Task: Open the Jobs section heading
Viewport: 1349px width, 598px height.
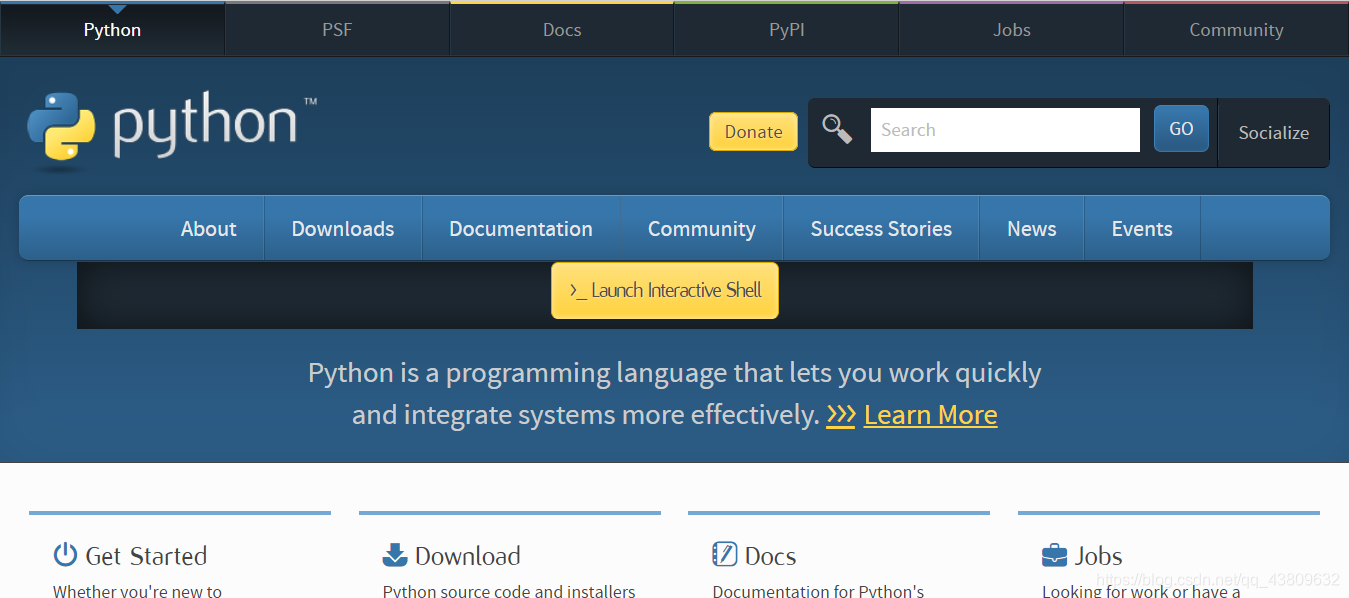Action: click(1098, 556)
